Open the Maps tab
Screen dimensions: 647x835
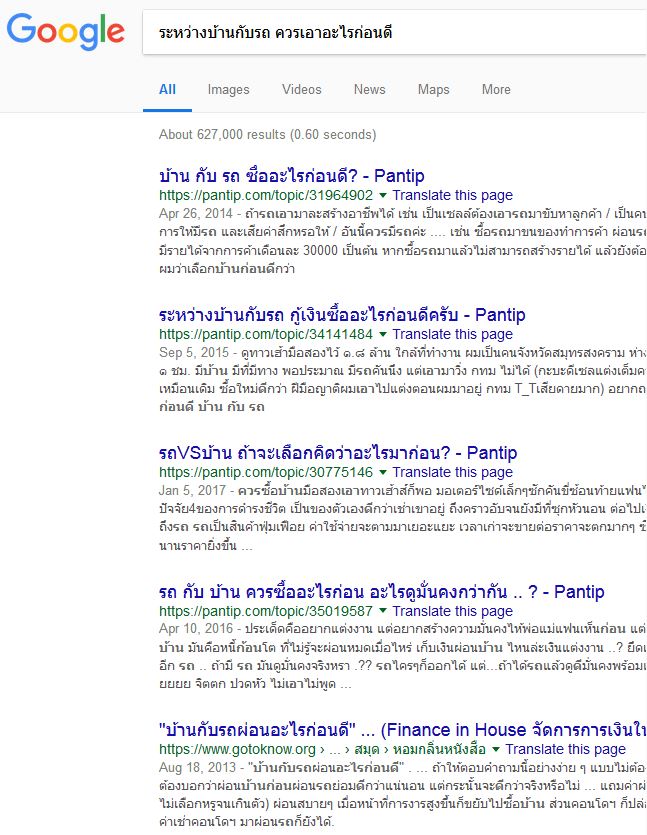(x=433, y=89)
